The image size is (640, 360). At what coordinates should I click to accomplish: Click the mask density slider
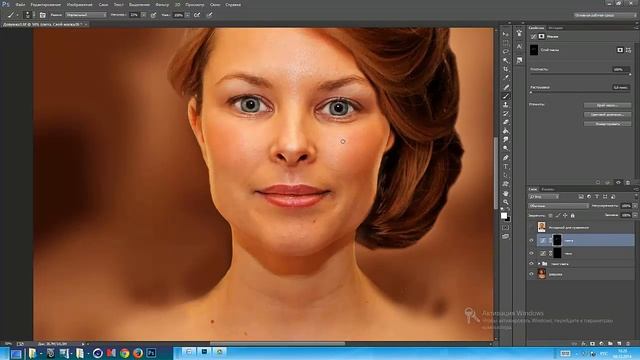click(580, 74)
